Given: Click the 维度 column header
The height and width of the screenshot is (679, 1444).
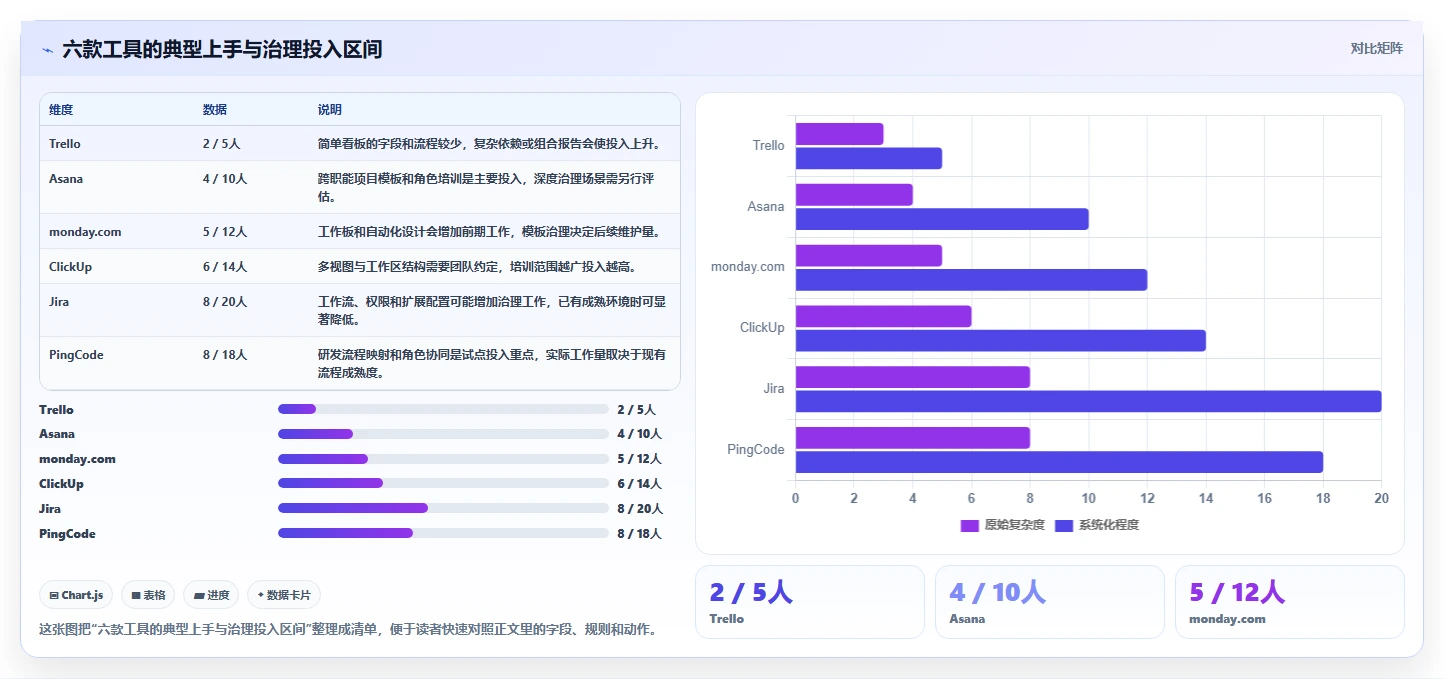Looking at the screenshot, I should [61, 109].
